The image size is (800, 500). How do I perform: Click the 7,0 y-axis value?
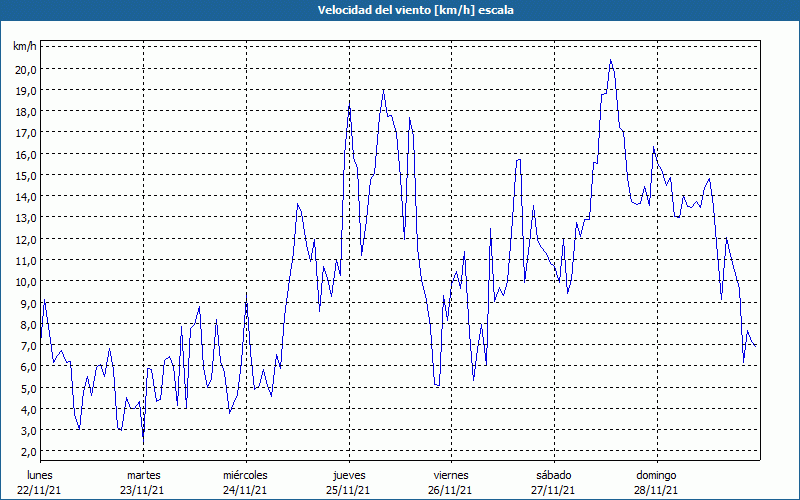28,345
